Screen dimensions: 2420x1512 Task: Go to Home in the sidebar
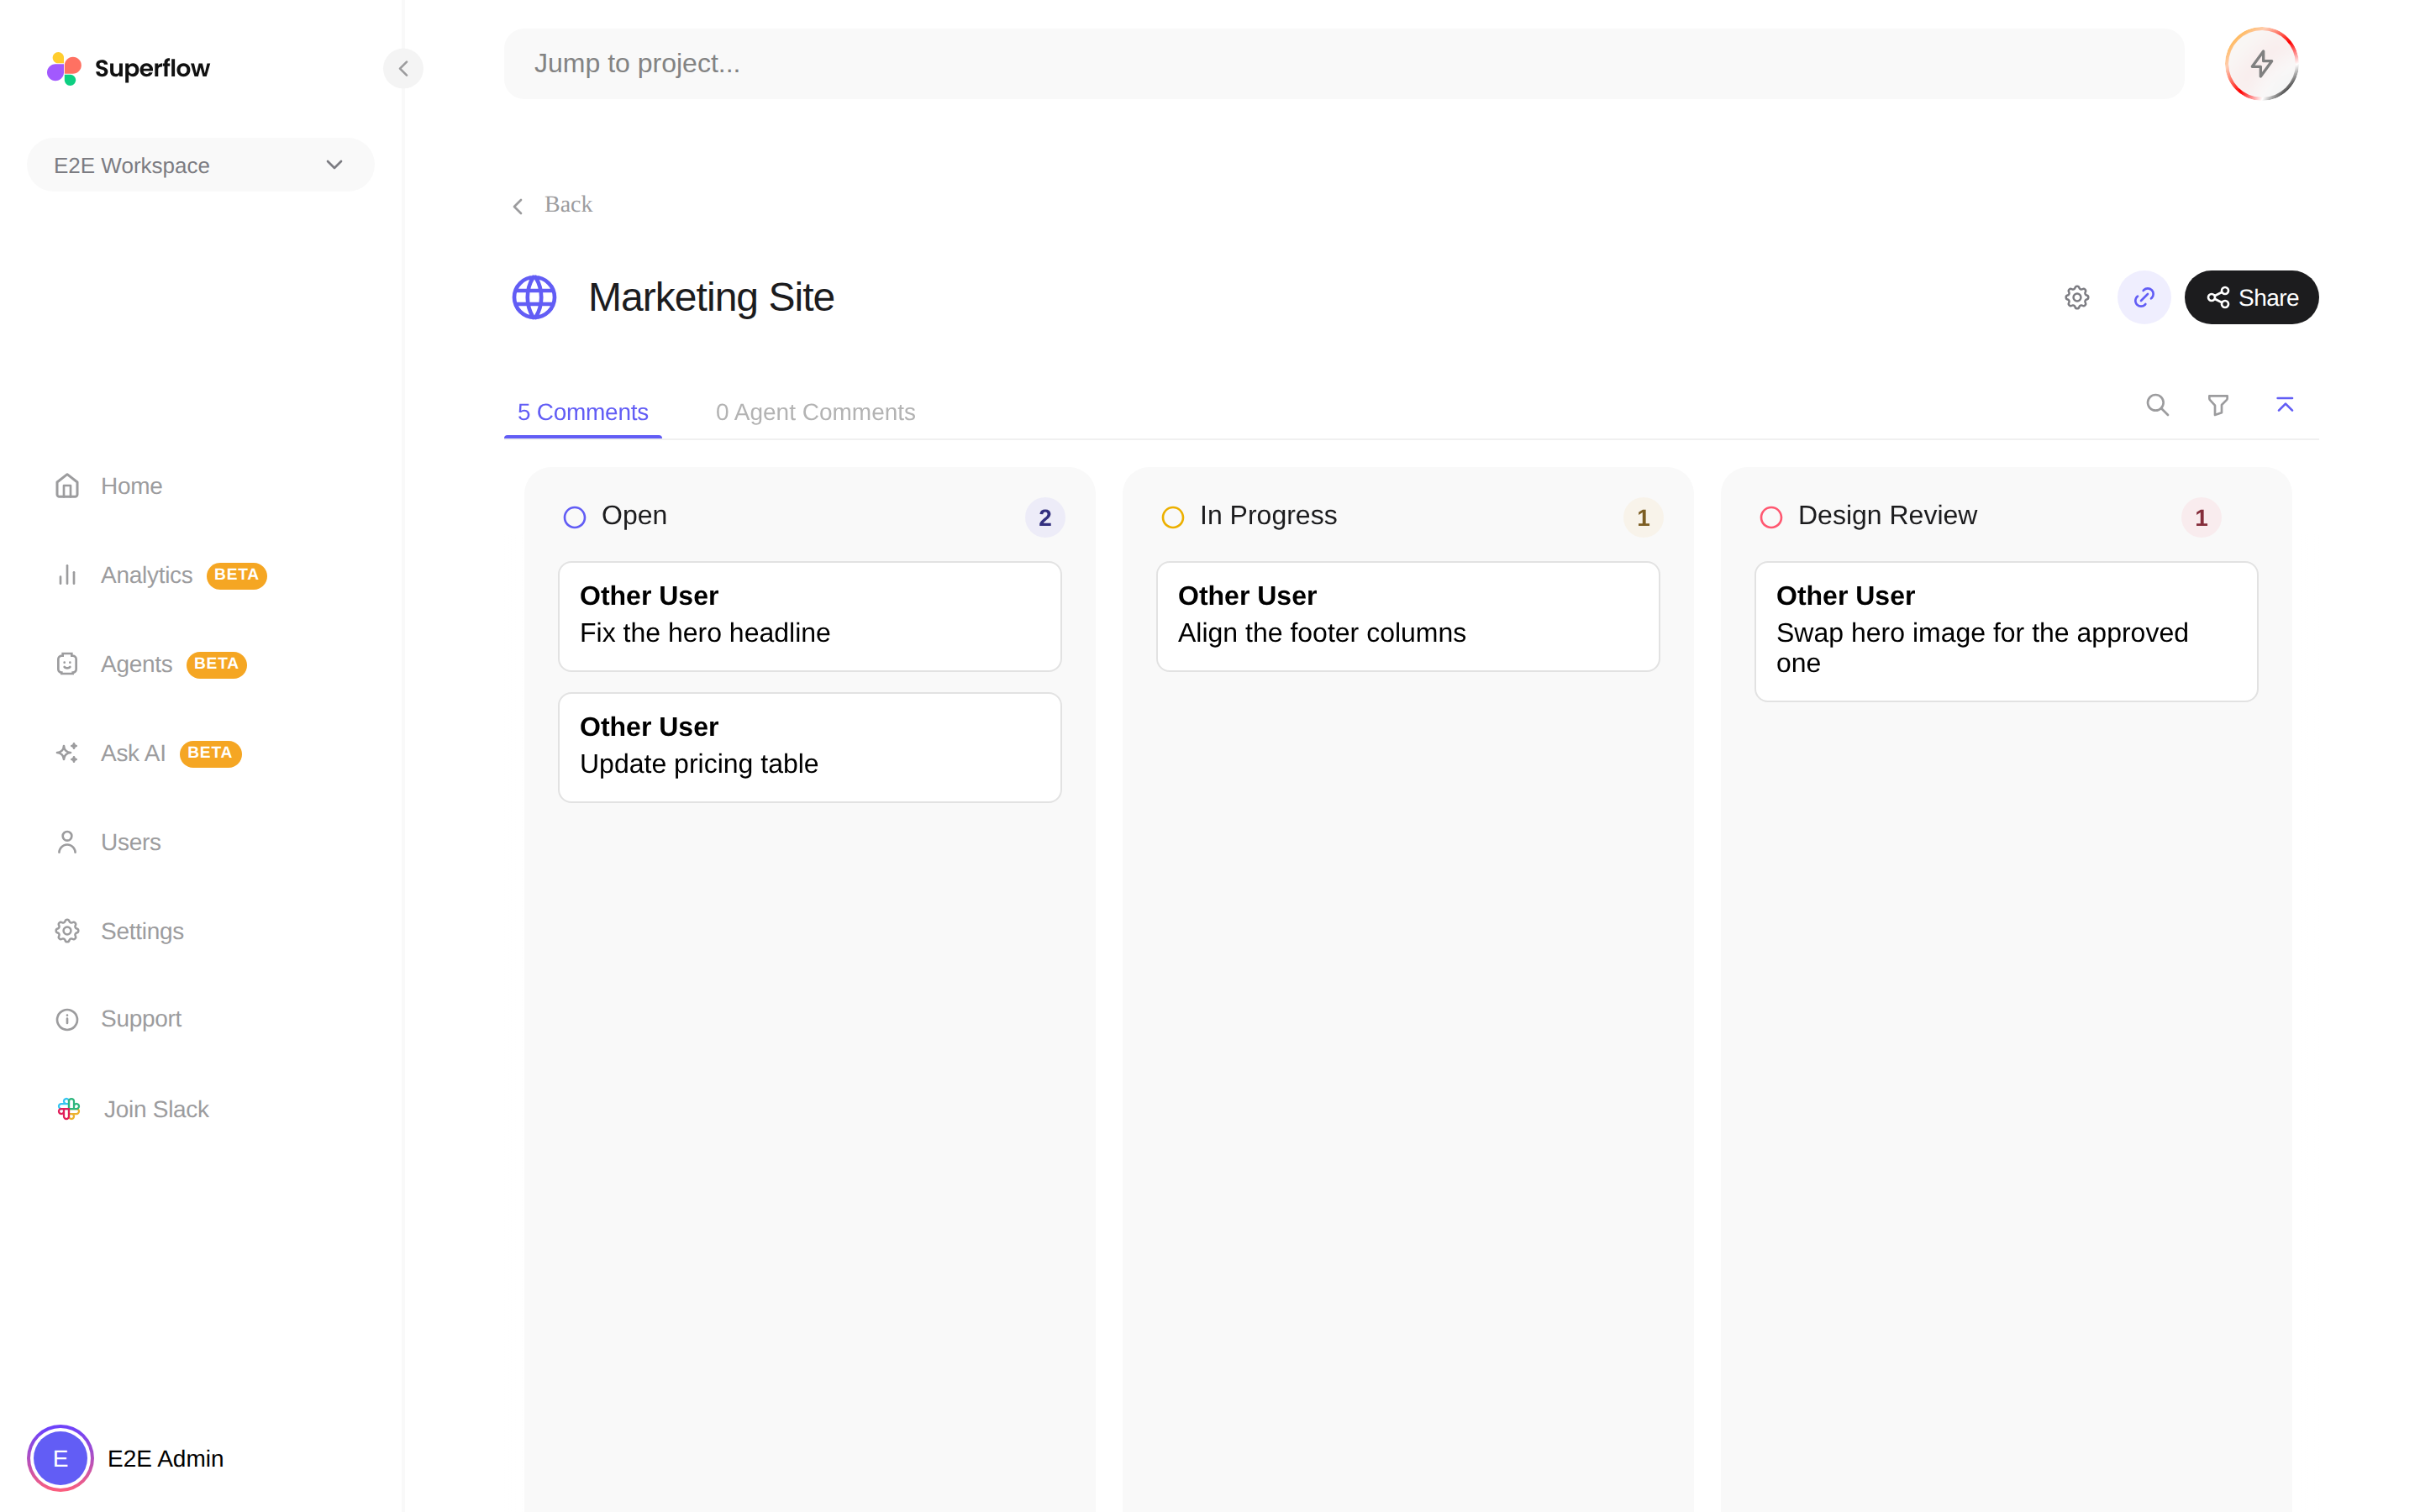[131, 486]
